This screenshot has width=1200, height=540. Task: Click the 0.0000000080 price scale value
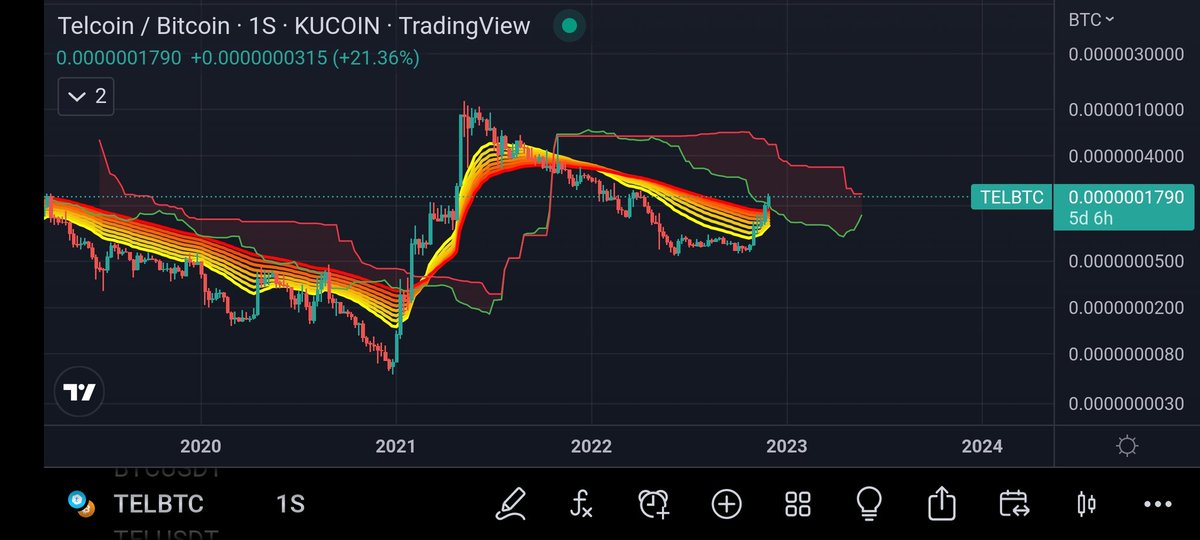(1126, 355)
